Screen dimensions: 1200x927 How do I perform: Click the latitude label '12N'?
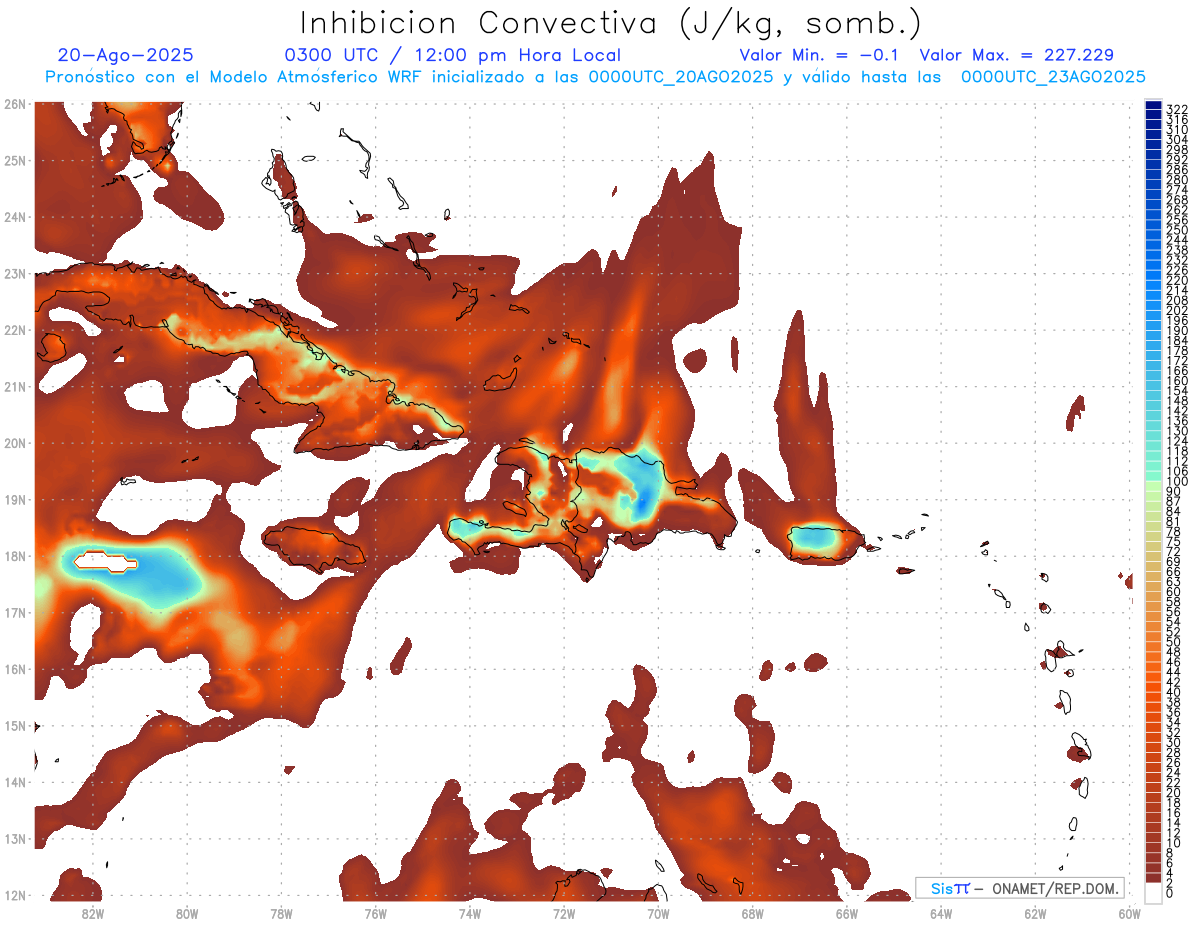(x=14, y=895)
